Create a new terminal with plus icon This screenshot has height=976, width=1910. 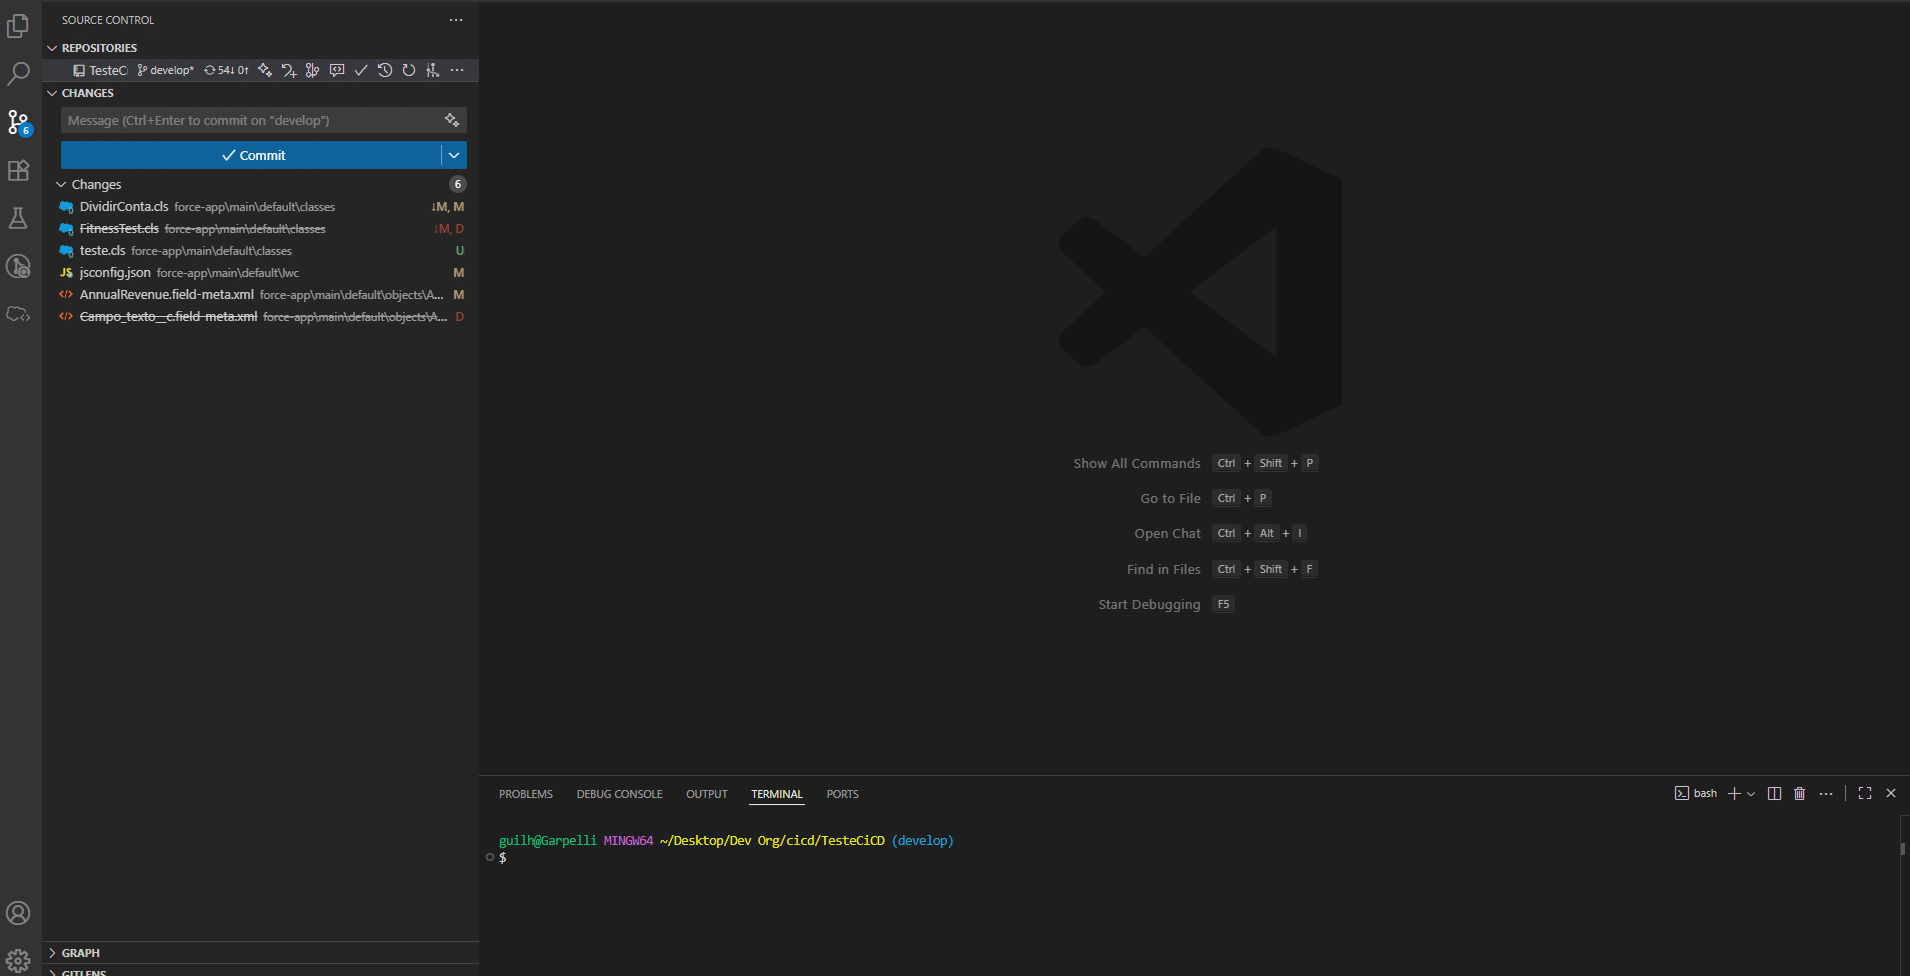pos(1734,793)
